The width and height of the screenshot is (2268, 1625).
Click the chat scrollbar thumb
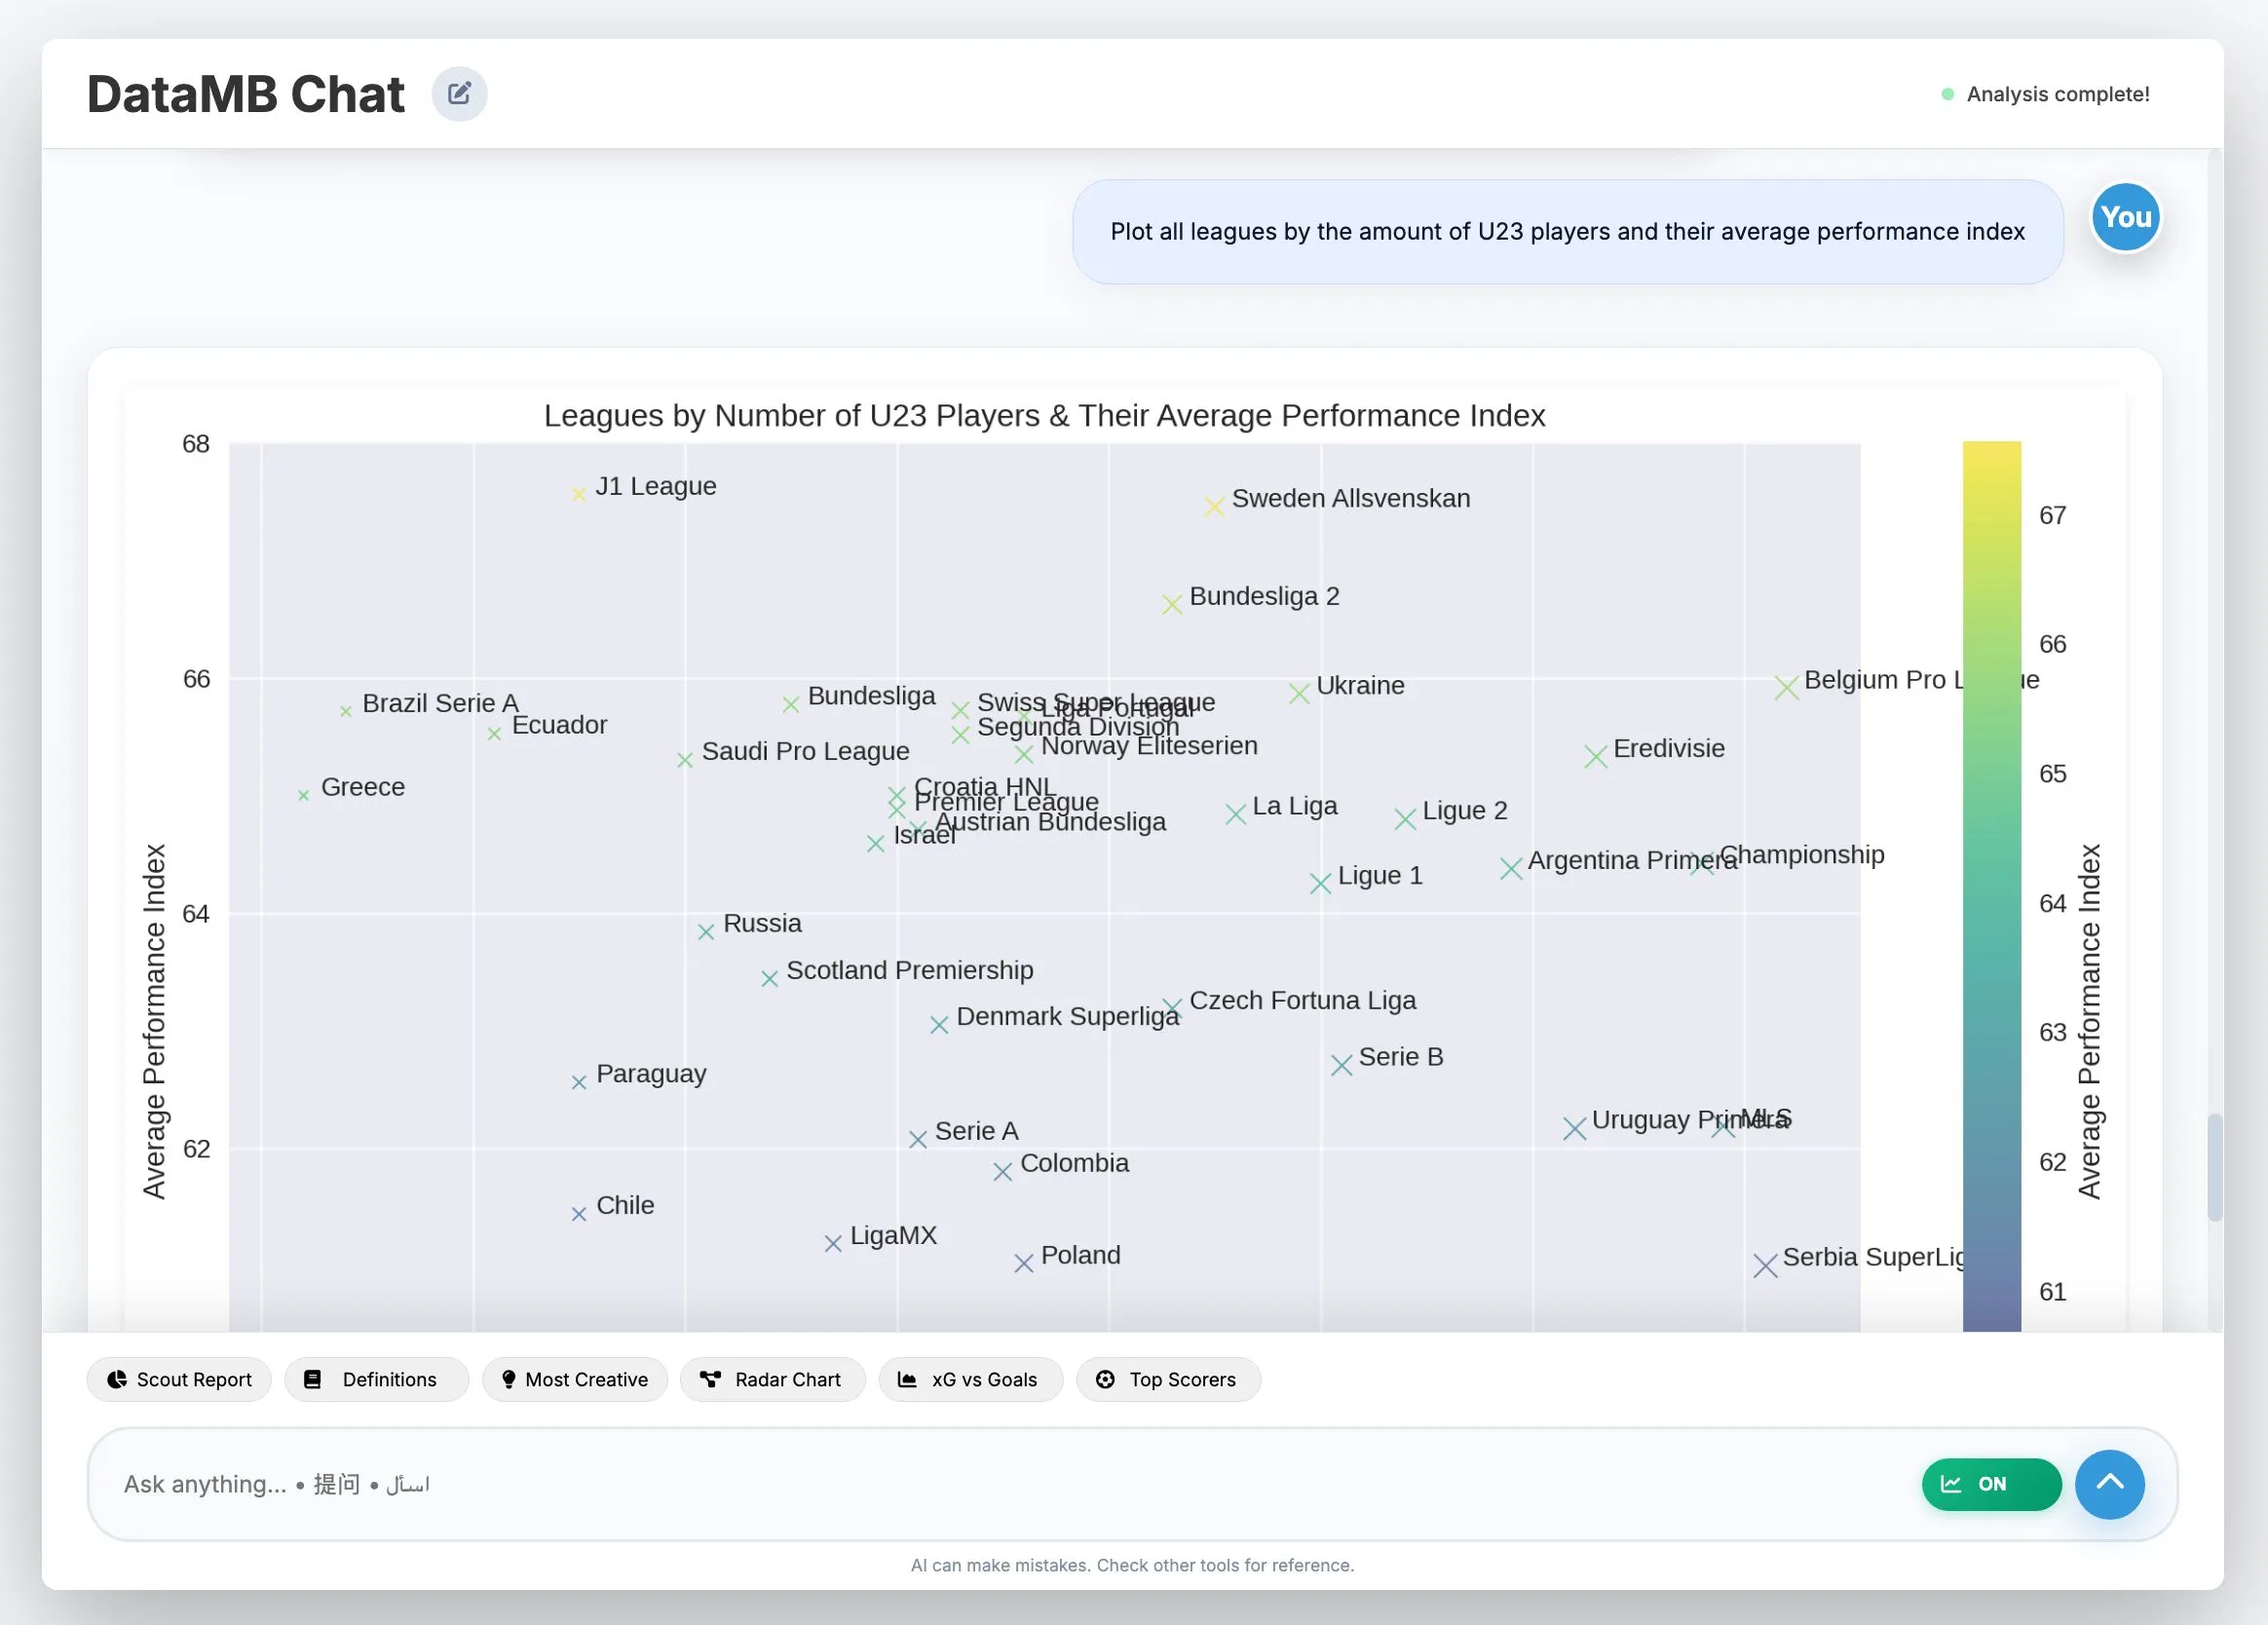point(2215,1167)
